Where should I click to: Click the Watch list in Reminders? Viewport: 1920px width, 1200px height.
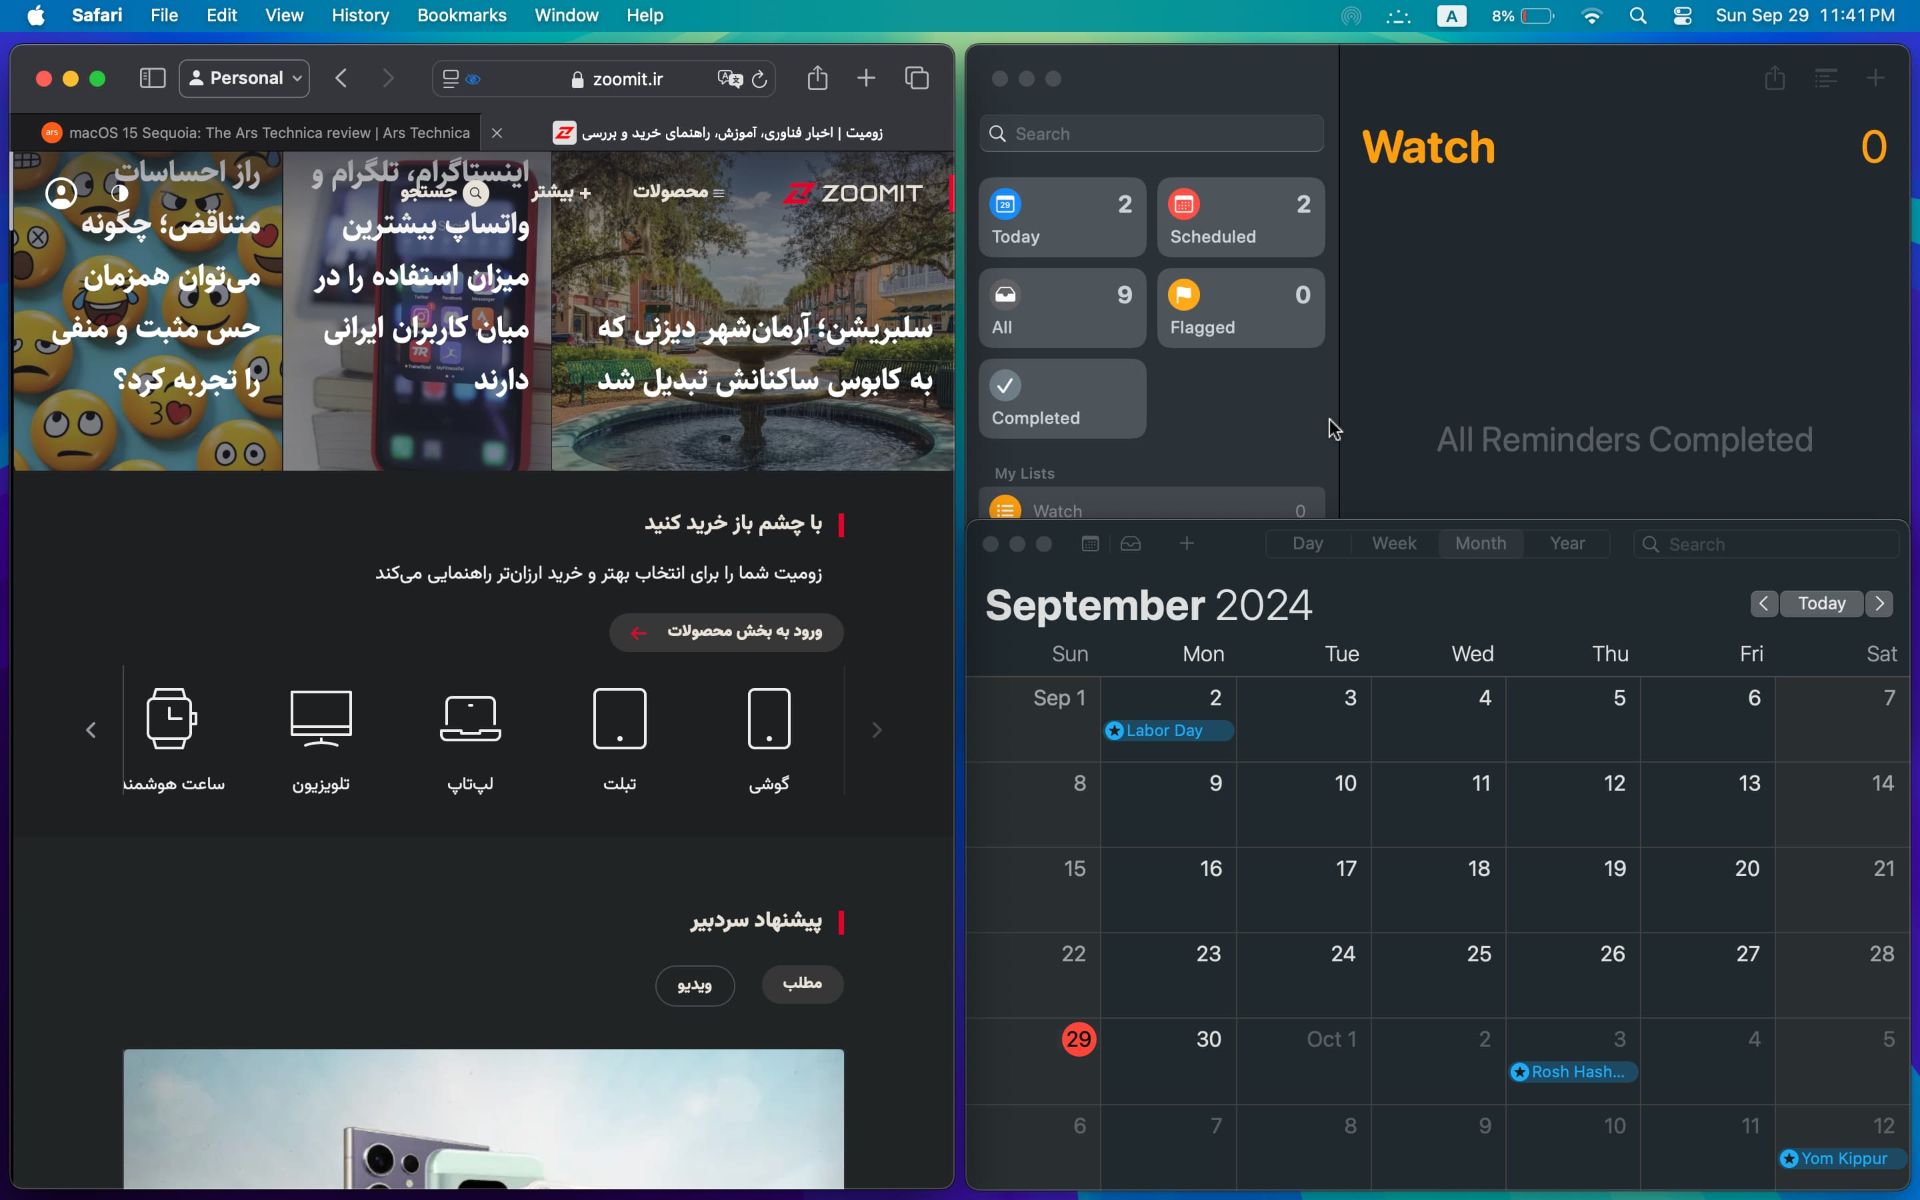click(1153, 509)
